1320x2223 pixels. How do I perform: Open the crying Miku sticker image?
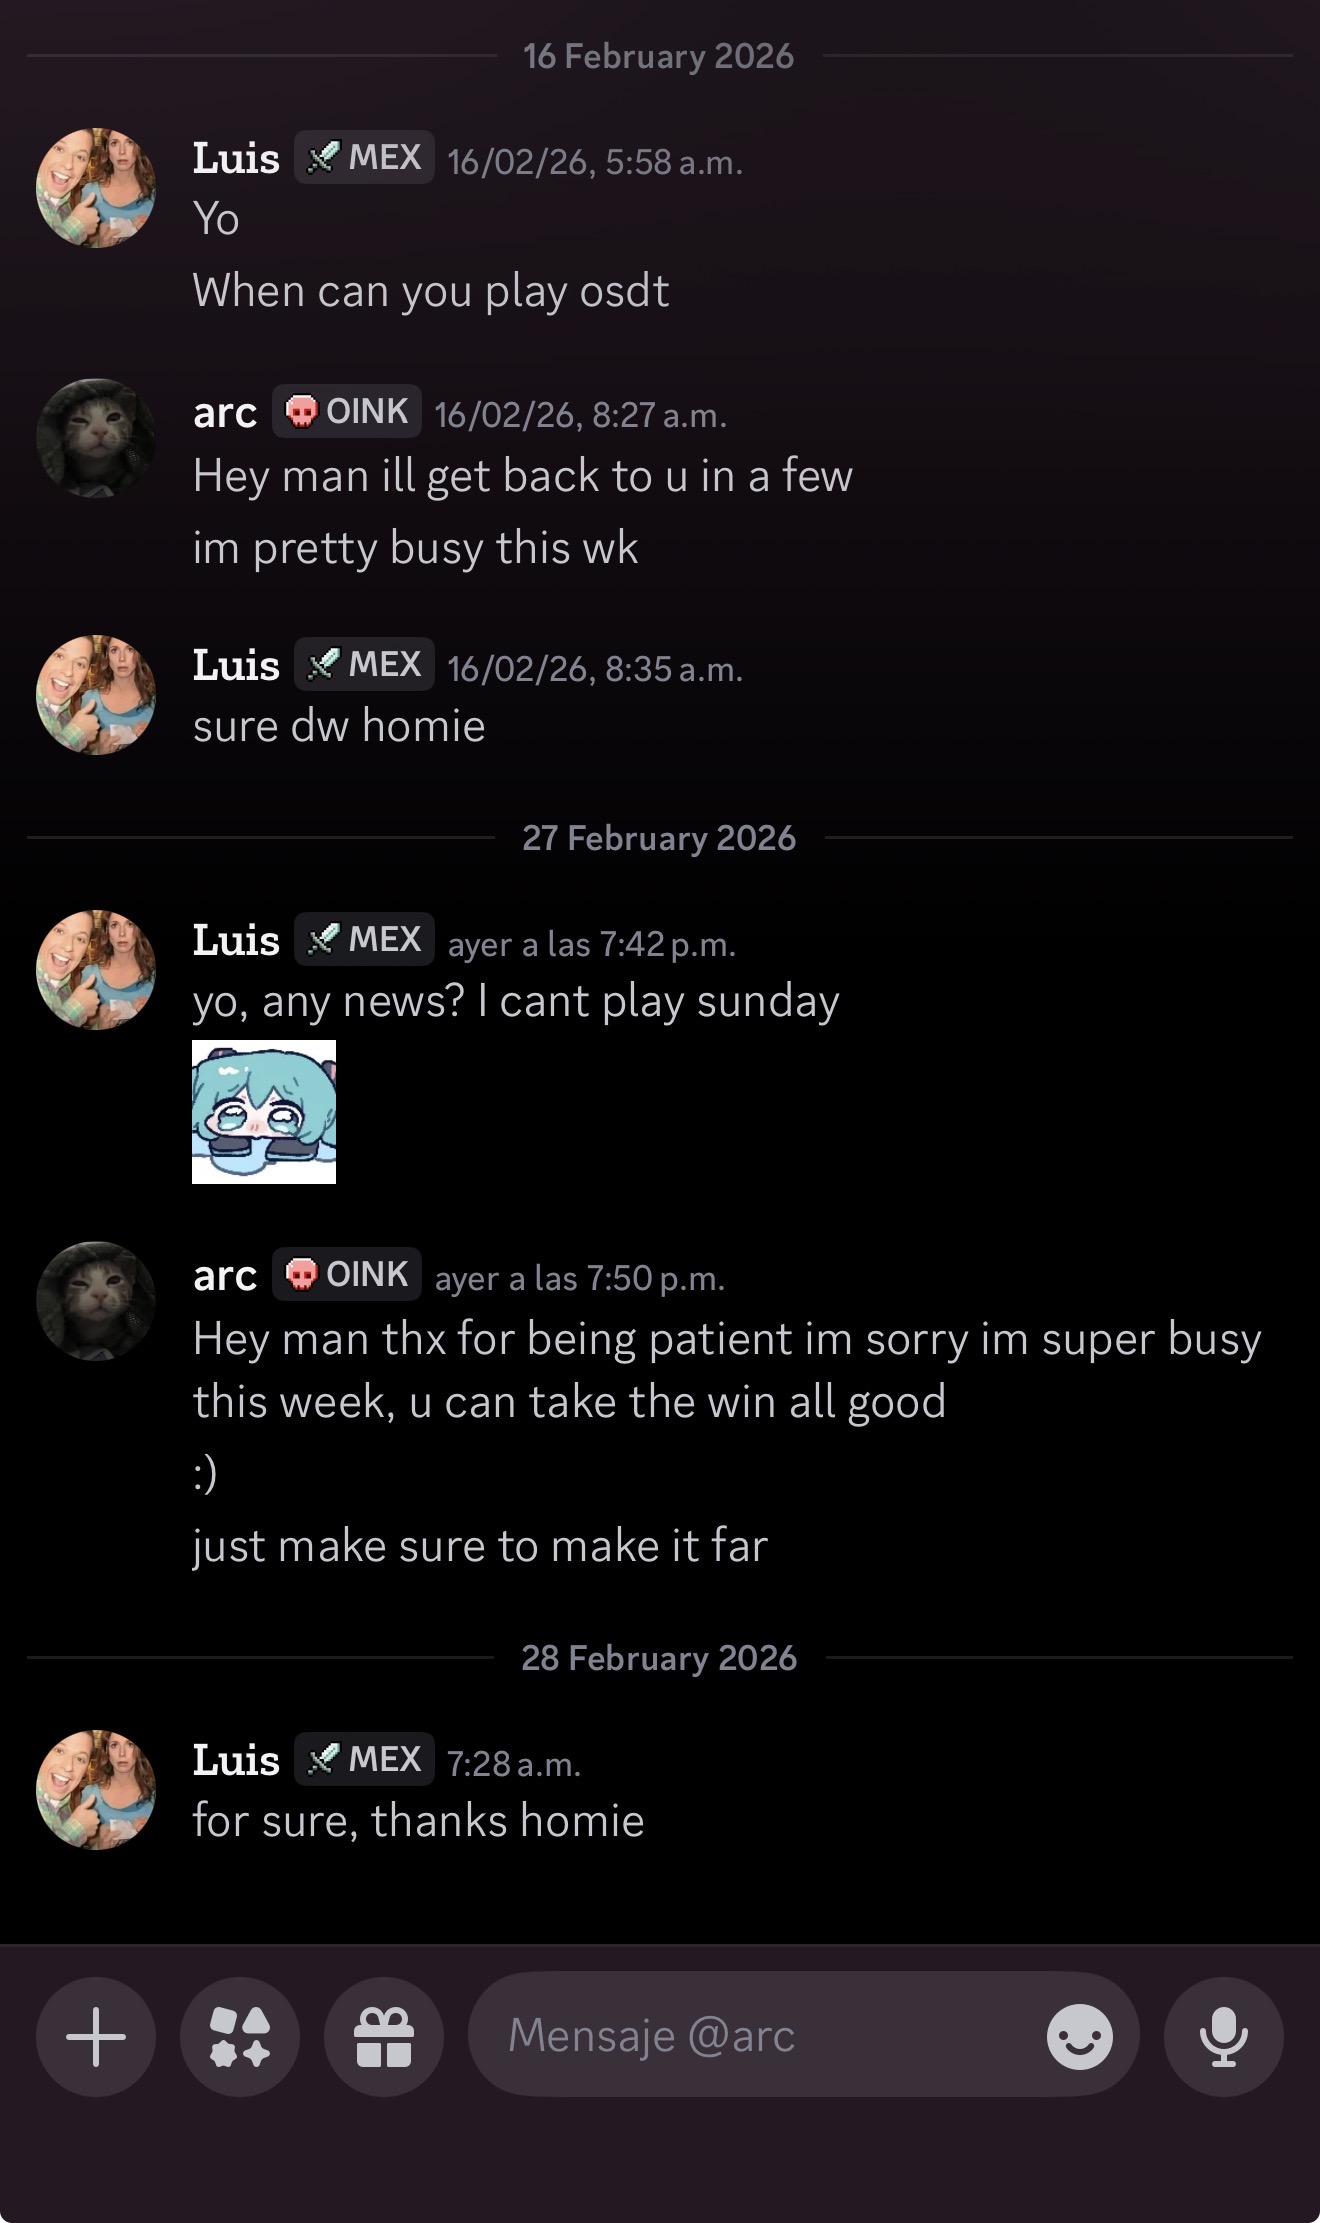pyautogui.click(x=264, y=1112)
